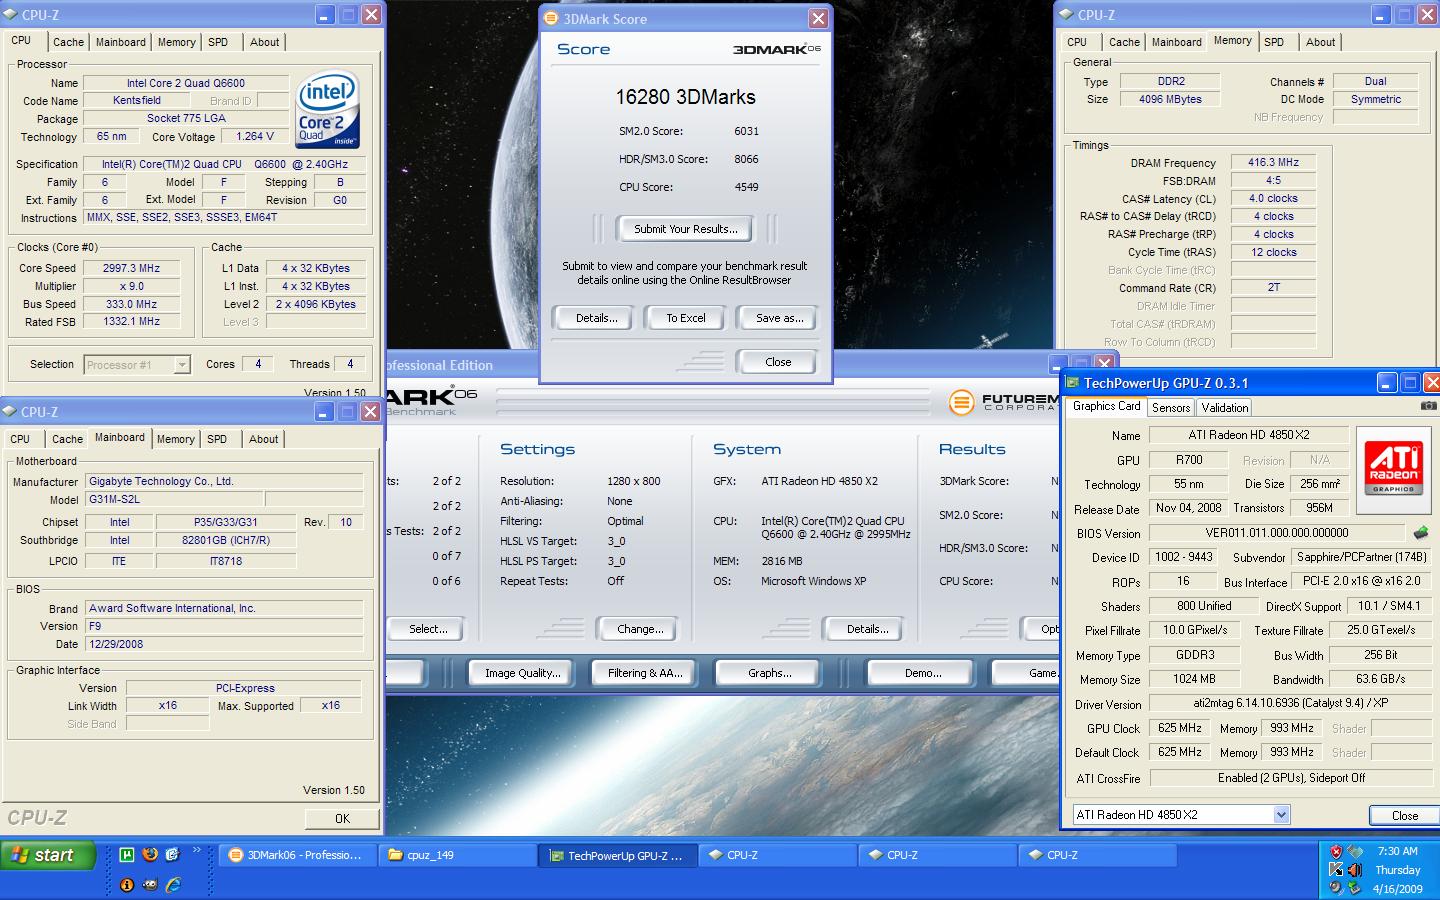Click the GPU-Z BIOS save chip icon
Image resolution: width=1440 pixels, height=900 pixels.
coord(1421,533)
